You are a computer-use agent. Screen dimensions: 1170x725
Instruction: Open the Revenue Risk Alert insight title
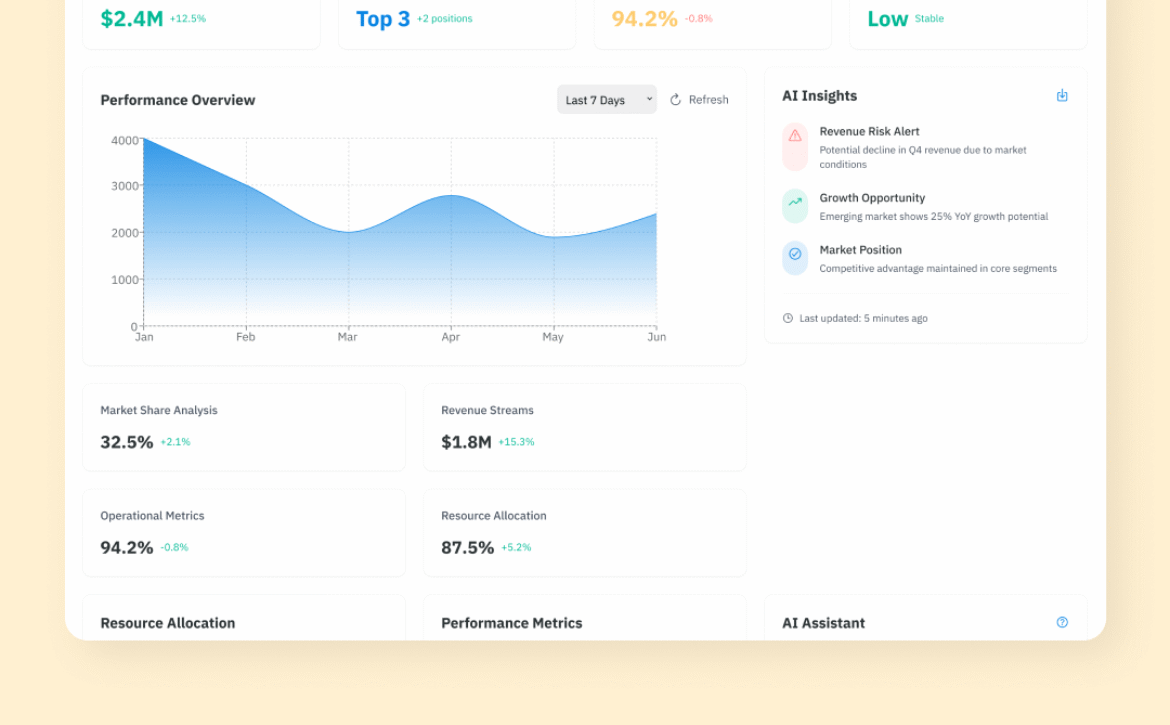click(869, 131)
